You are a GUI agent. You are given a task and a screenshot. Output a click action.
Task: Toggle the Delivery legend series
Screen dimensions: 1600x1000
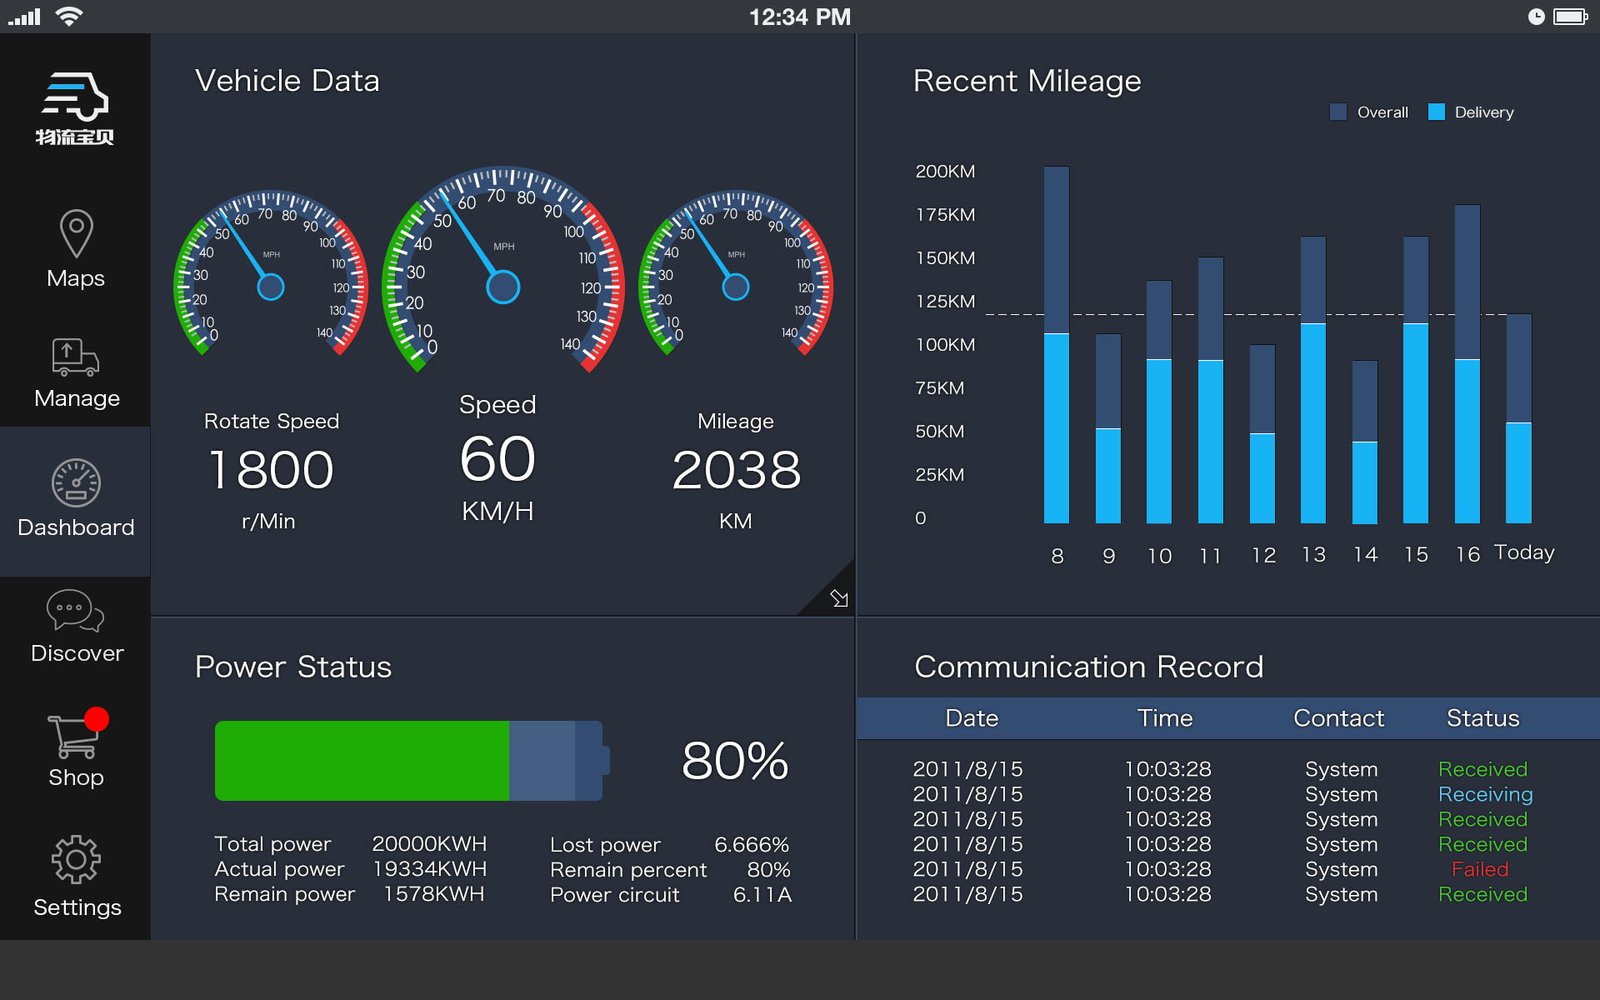click(1472, 112)
